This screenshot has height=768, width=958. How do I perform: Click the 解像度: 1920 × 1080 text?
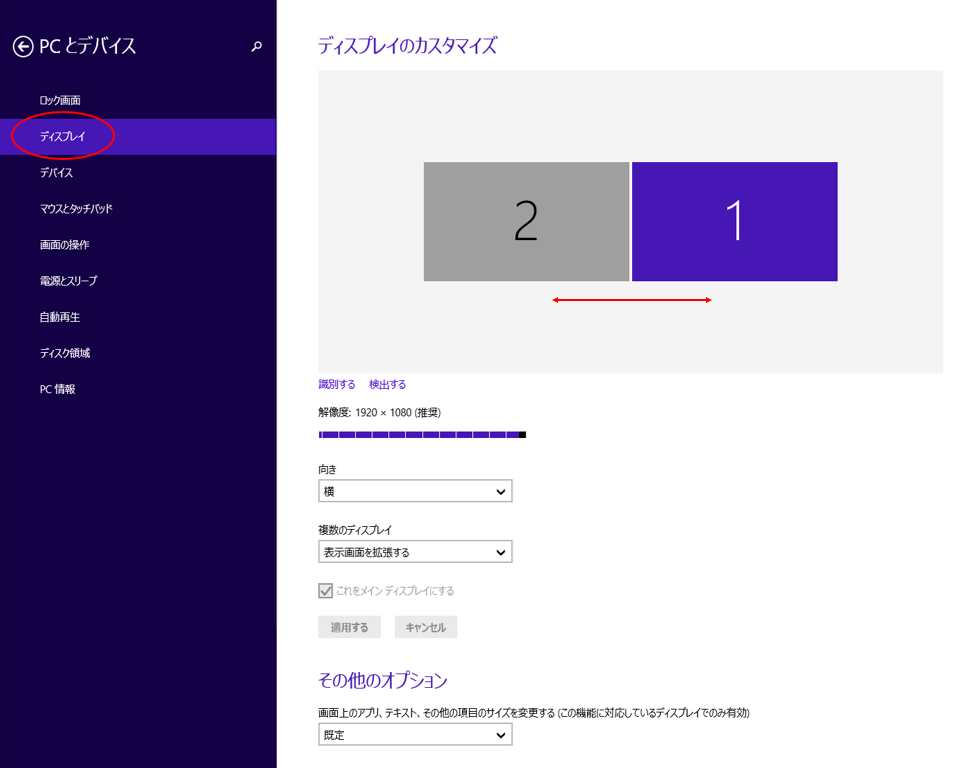(379, 413)
